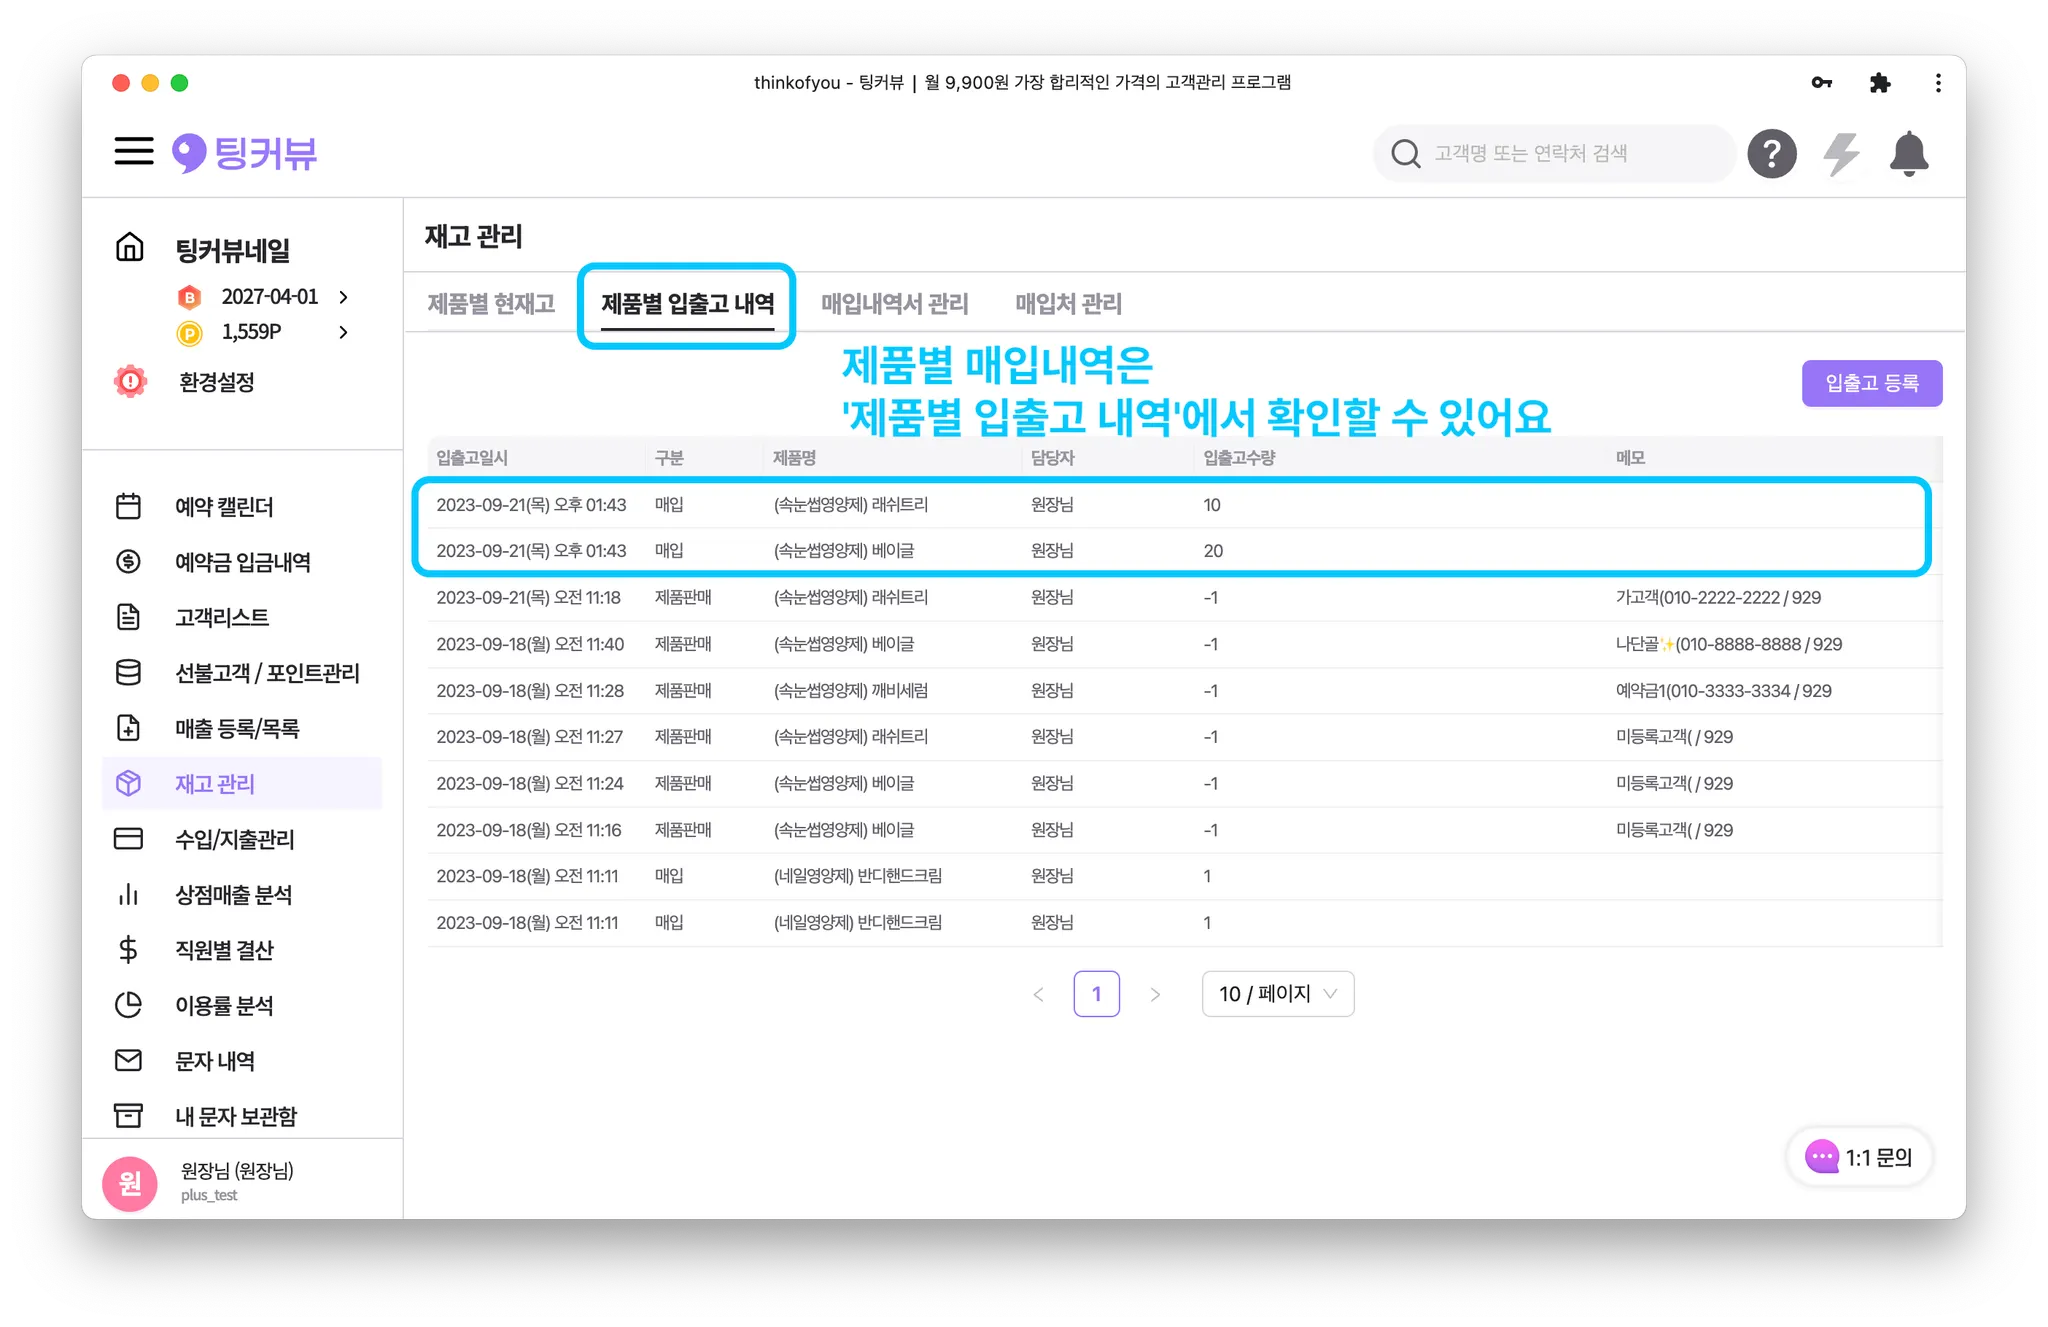Open the 1:1 문의 chat button
The width and height of the screenshot is (2048, 1327).
pos(1859,1157)
